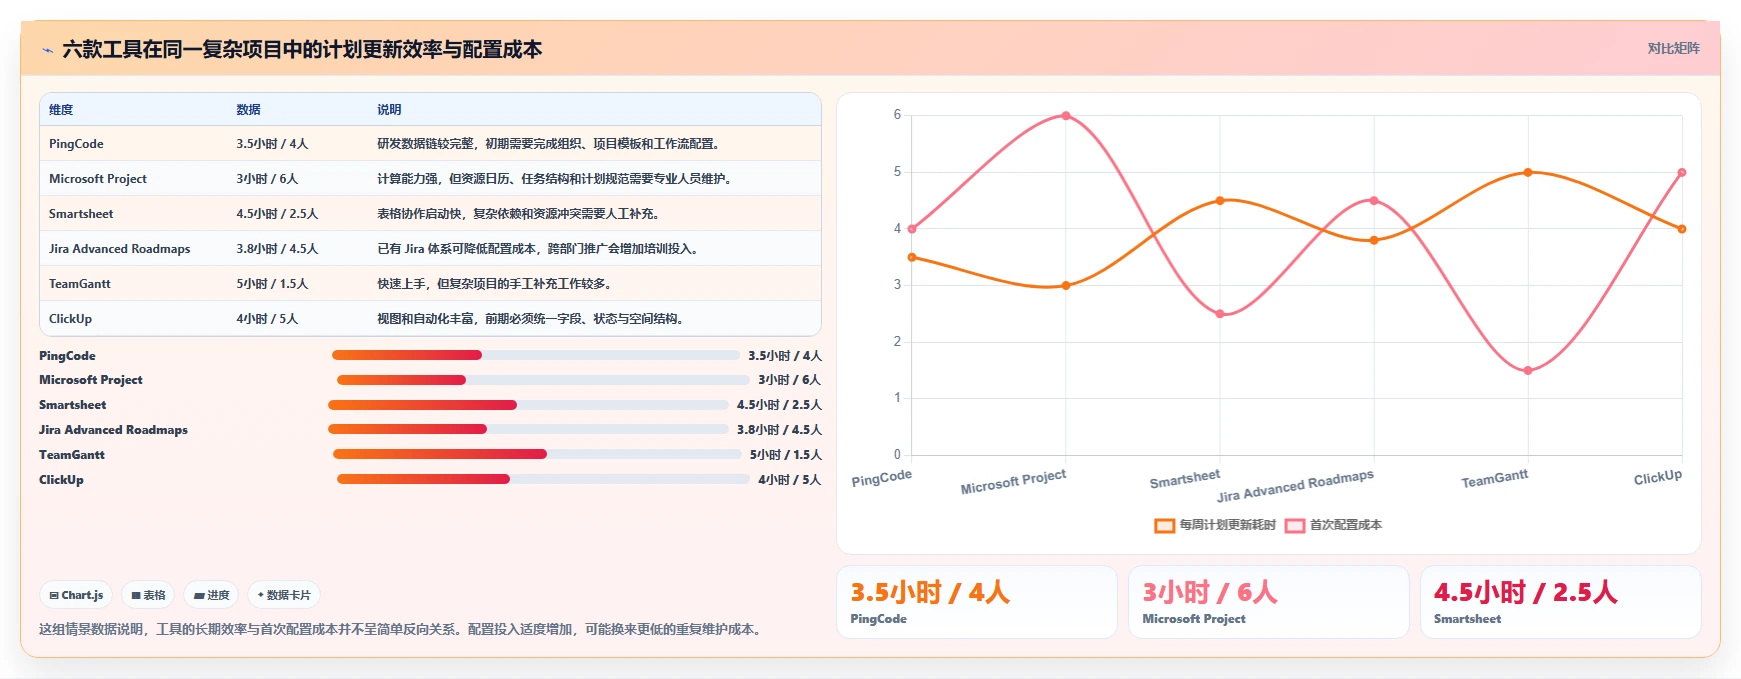Viewport: 1741px width, 679px height.
Task: Open the Smartsheet 4.5小时 / 2.5人 data card
Action: 1560,602
